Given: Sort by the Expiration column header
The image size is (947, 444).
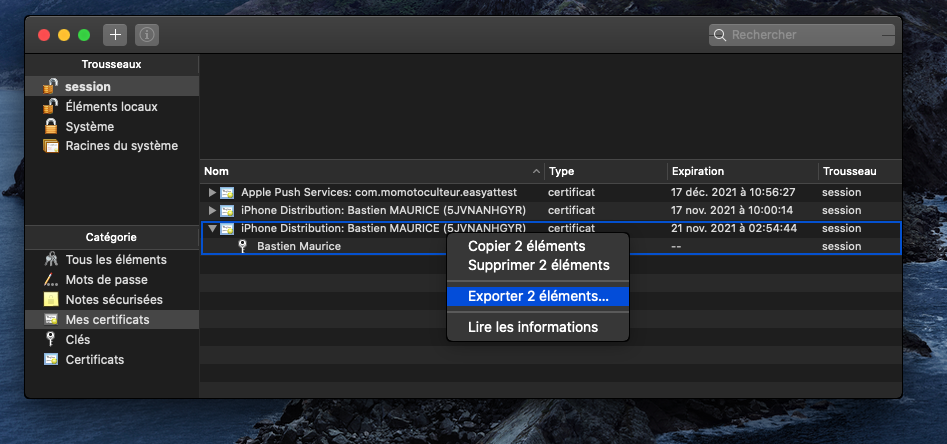Looking at the screenshot, I should 743,172.
